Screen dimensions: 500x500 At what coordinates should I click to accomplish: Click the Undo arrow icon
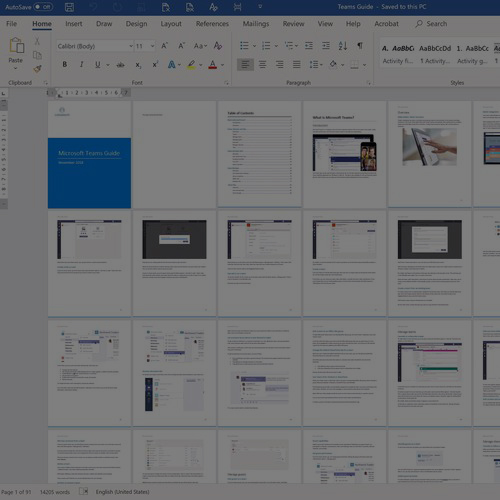[x=93, y=7]
